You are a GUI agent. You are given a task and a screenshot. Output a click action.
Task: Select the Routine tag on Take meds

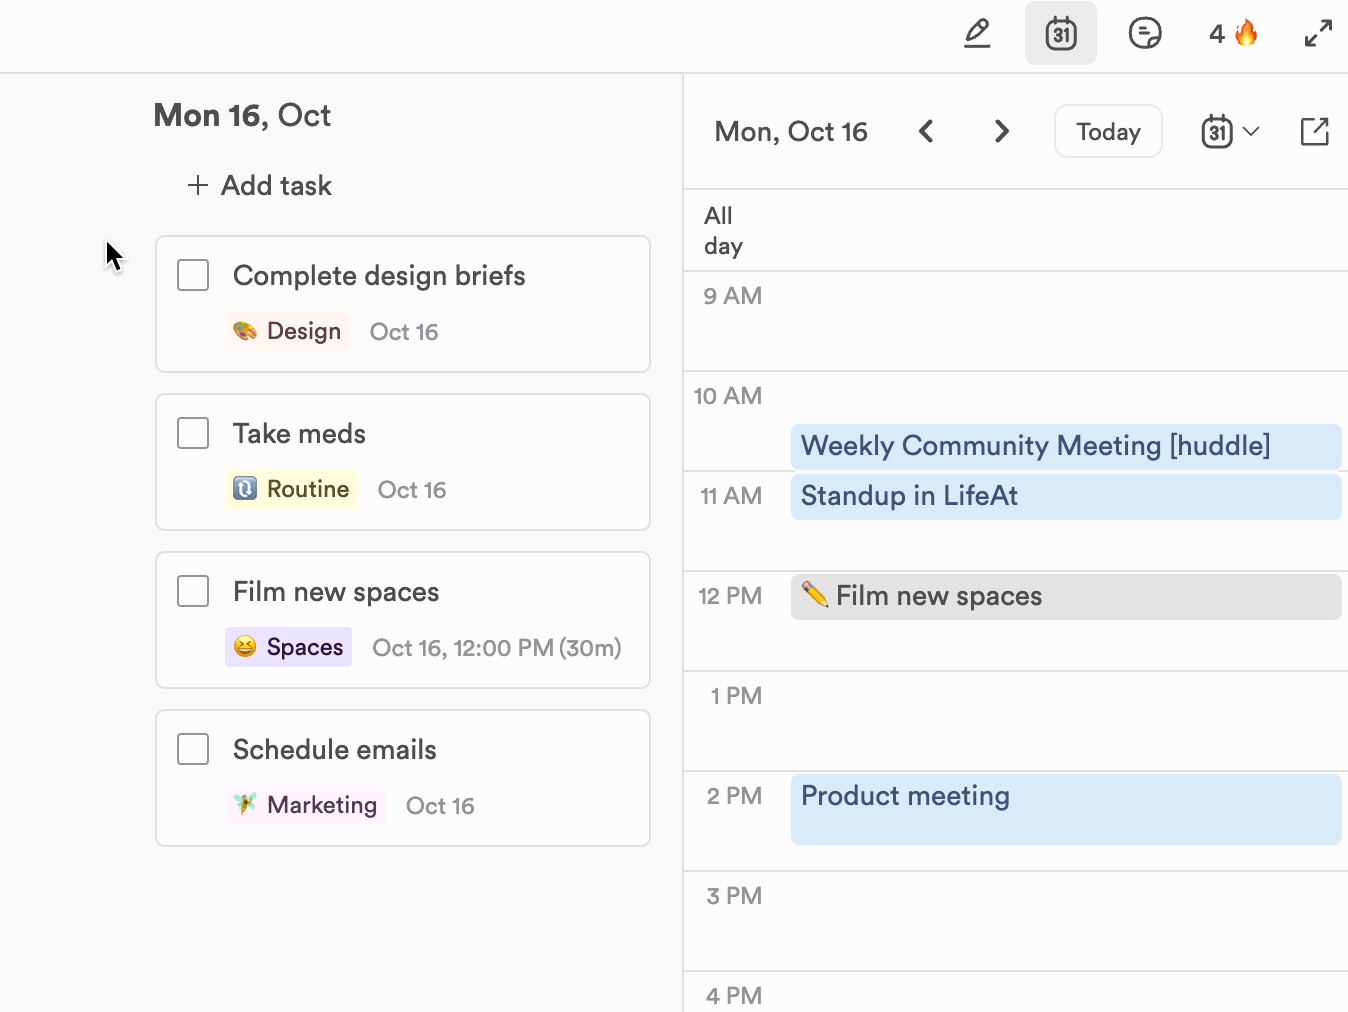pyautogui.click(x=291, y=489)
